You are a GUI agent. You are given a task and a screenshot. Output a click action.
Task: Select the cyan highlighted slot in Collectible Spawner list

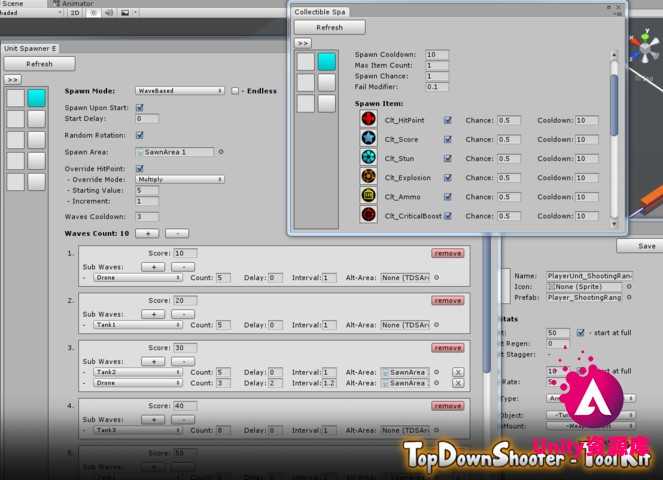pyautogui.click(x=327, y=62)
